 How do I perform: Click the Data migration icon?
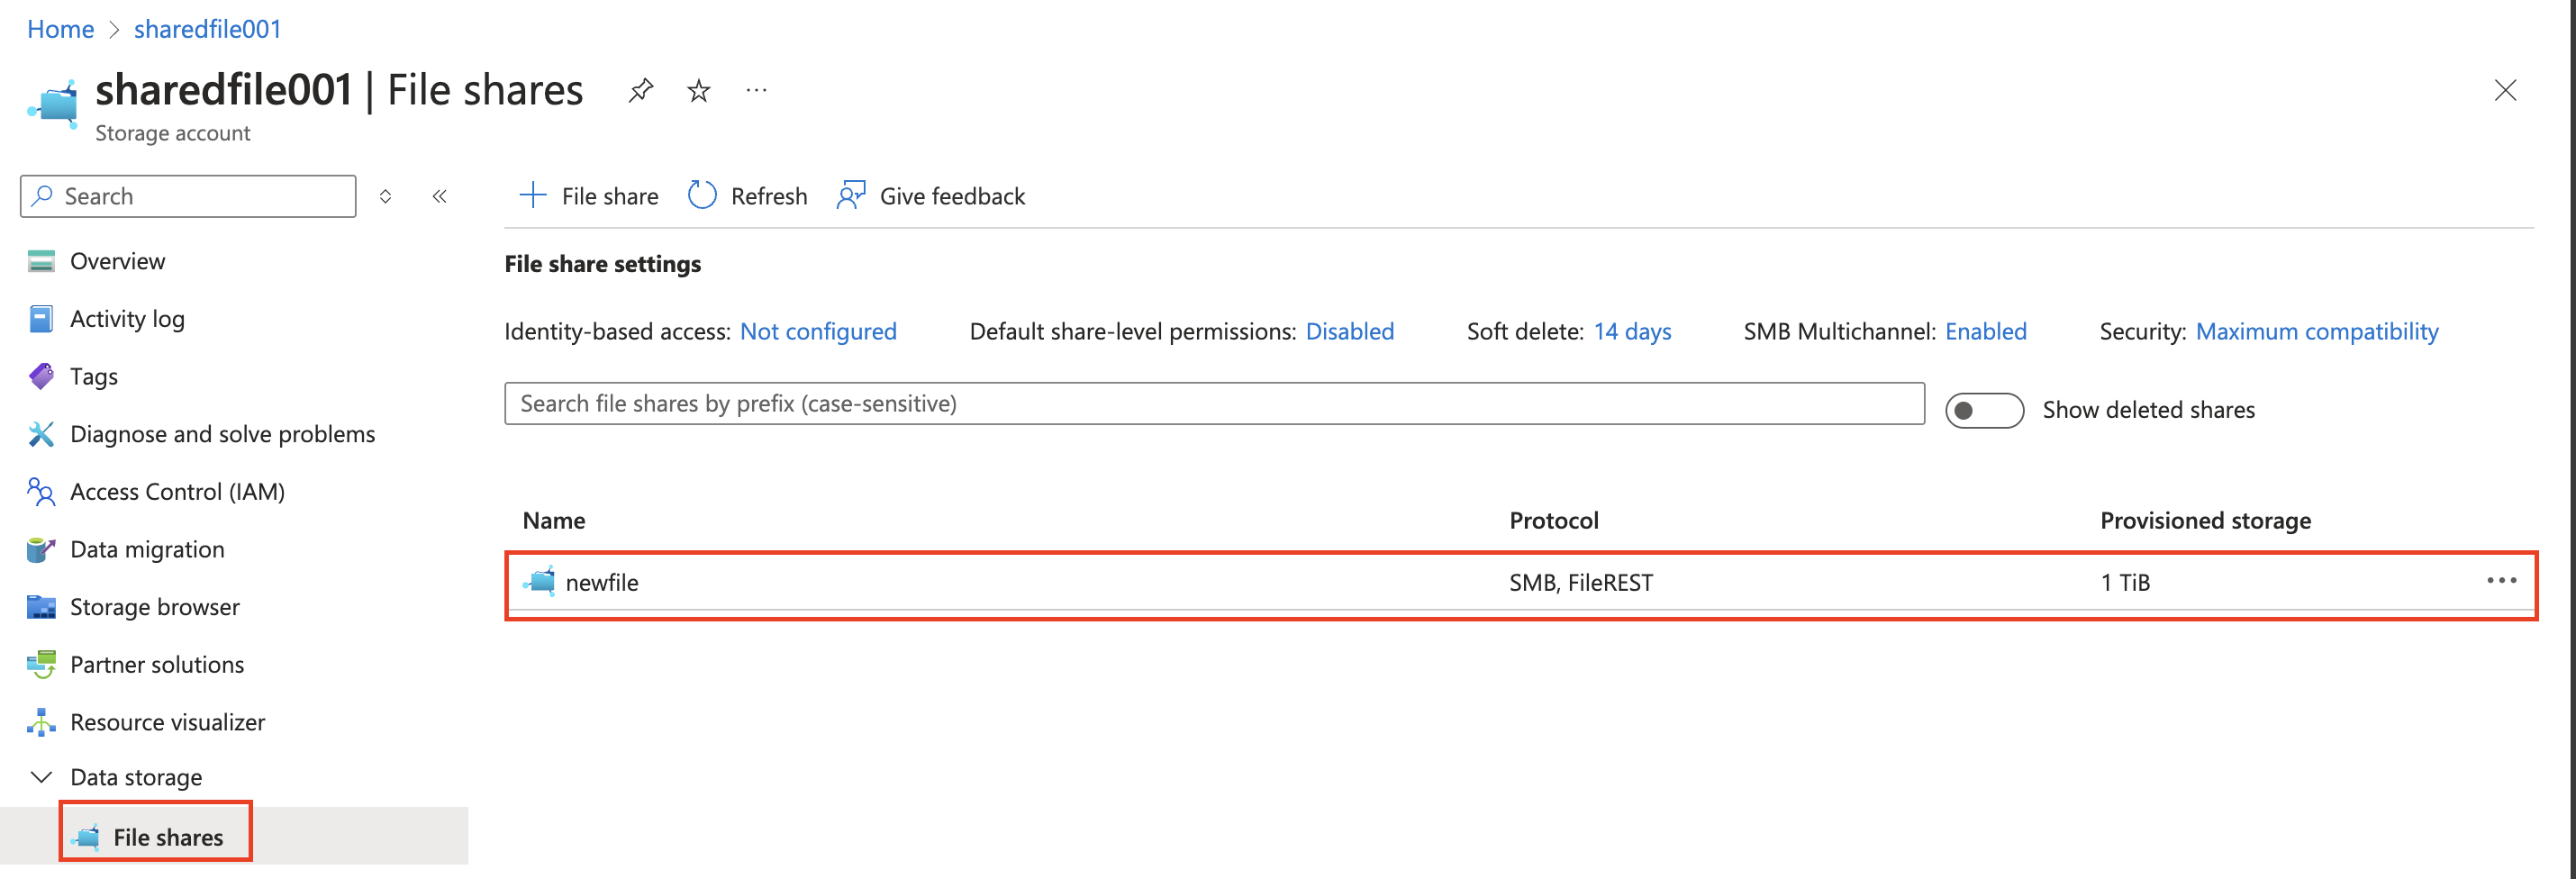pos(41,549)
